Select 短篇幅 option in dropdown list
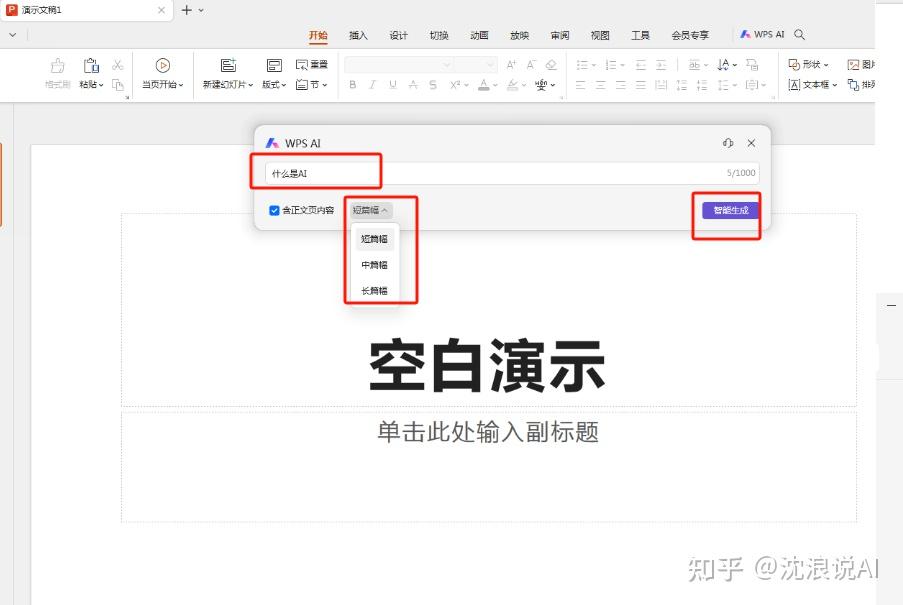Viewport: 903px width, 605px height. pos(374,239)
